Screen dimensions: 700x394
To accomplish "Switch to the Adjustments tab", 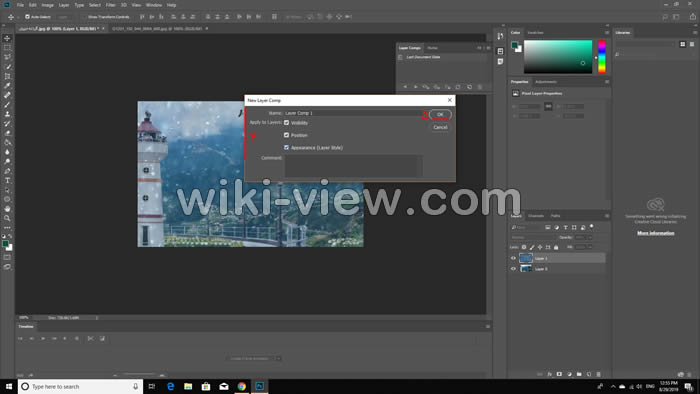I will pos(546,82).
